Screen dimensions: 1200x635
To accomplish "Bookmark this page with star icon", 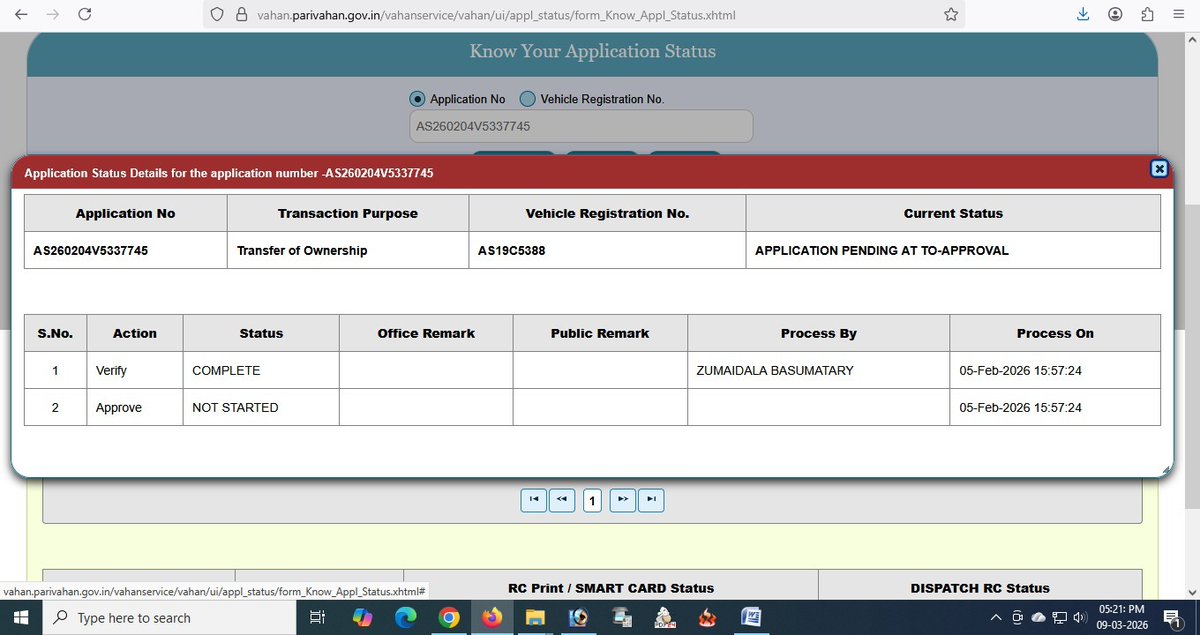I will pyautogui.click(x=951, y=15).
